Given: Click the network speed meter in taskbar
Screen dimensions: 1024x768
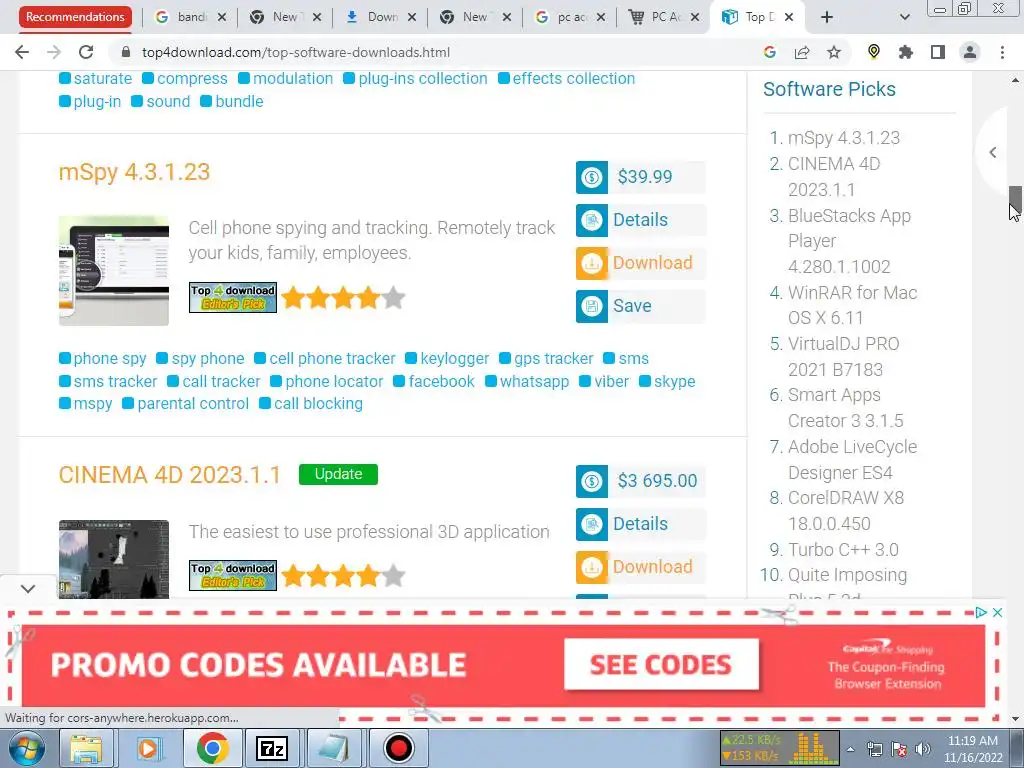Looking at the screenshot, I should 779,748.
